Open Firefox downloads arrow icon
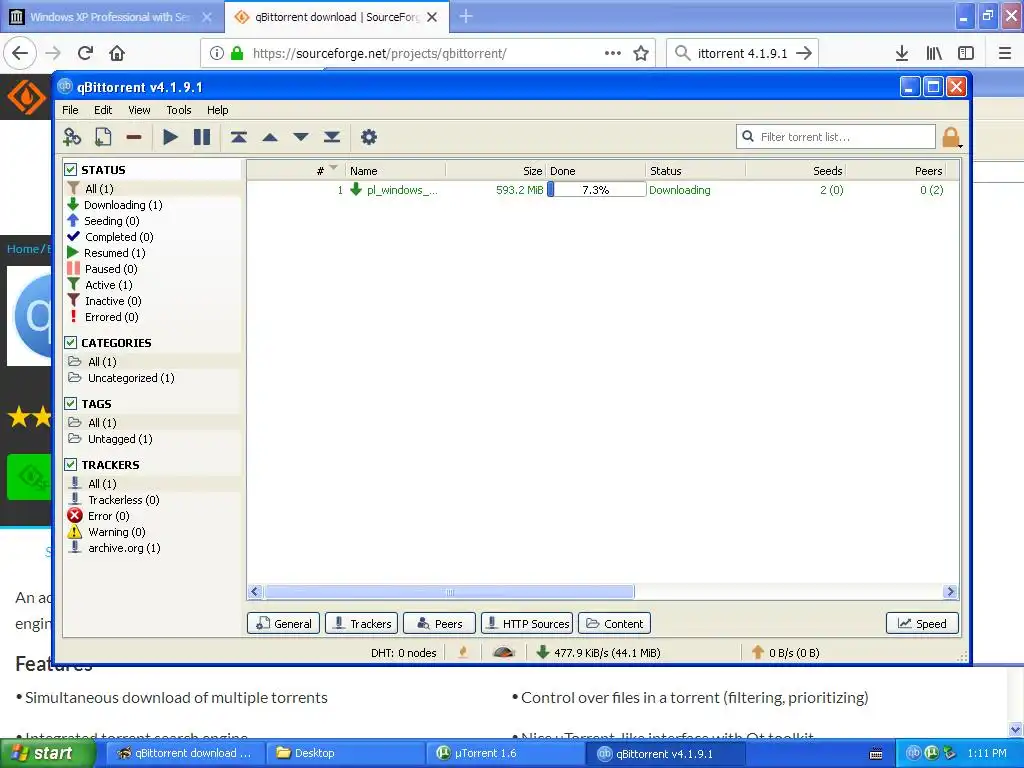 coord(902,53)
